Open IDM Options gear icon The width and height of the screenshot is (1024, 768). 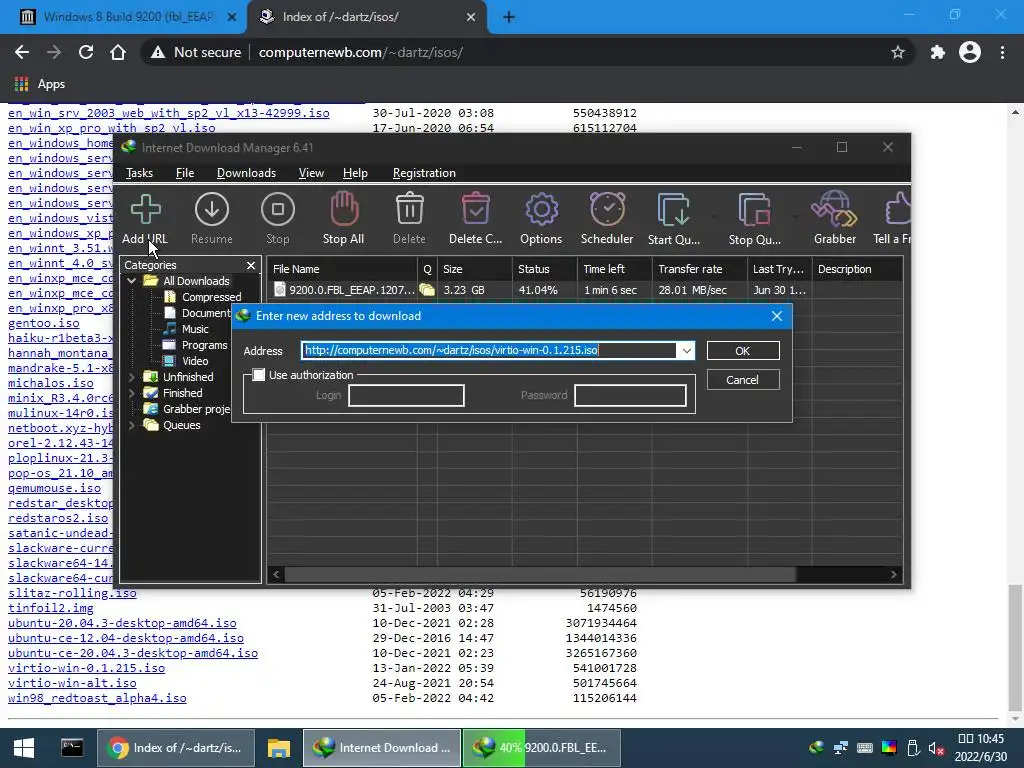[541, 210]
